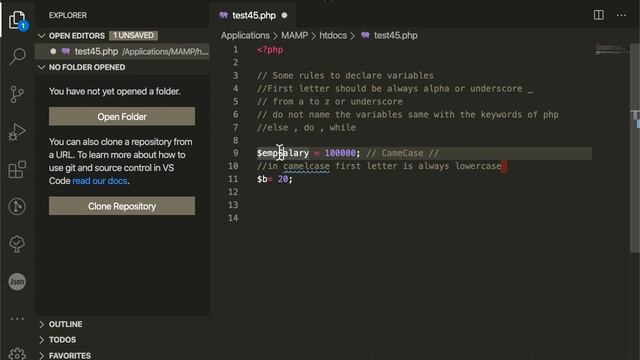Click the $b variable on line 11

click(x=262, y=179)
